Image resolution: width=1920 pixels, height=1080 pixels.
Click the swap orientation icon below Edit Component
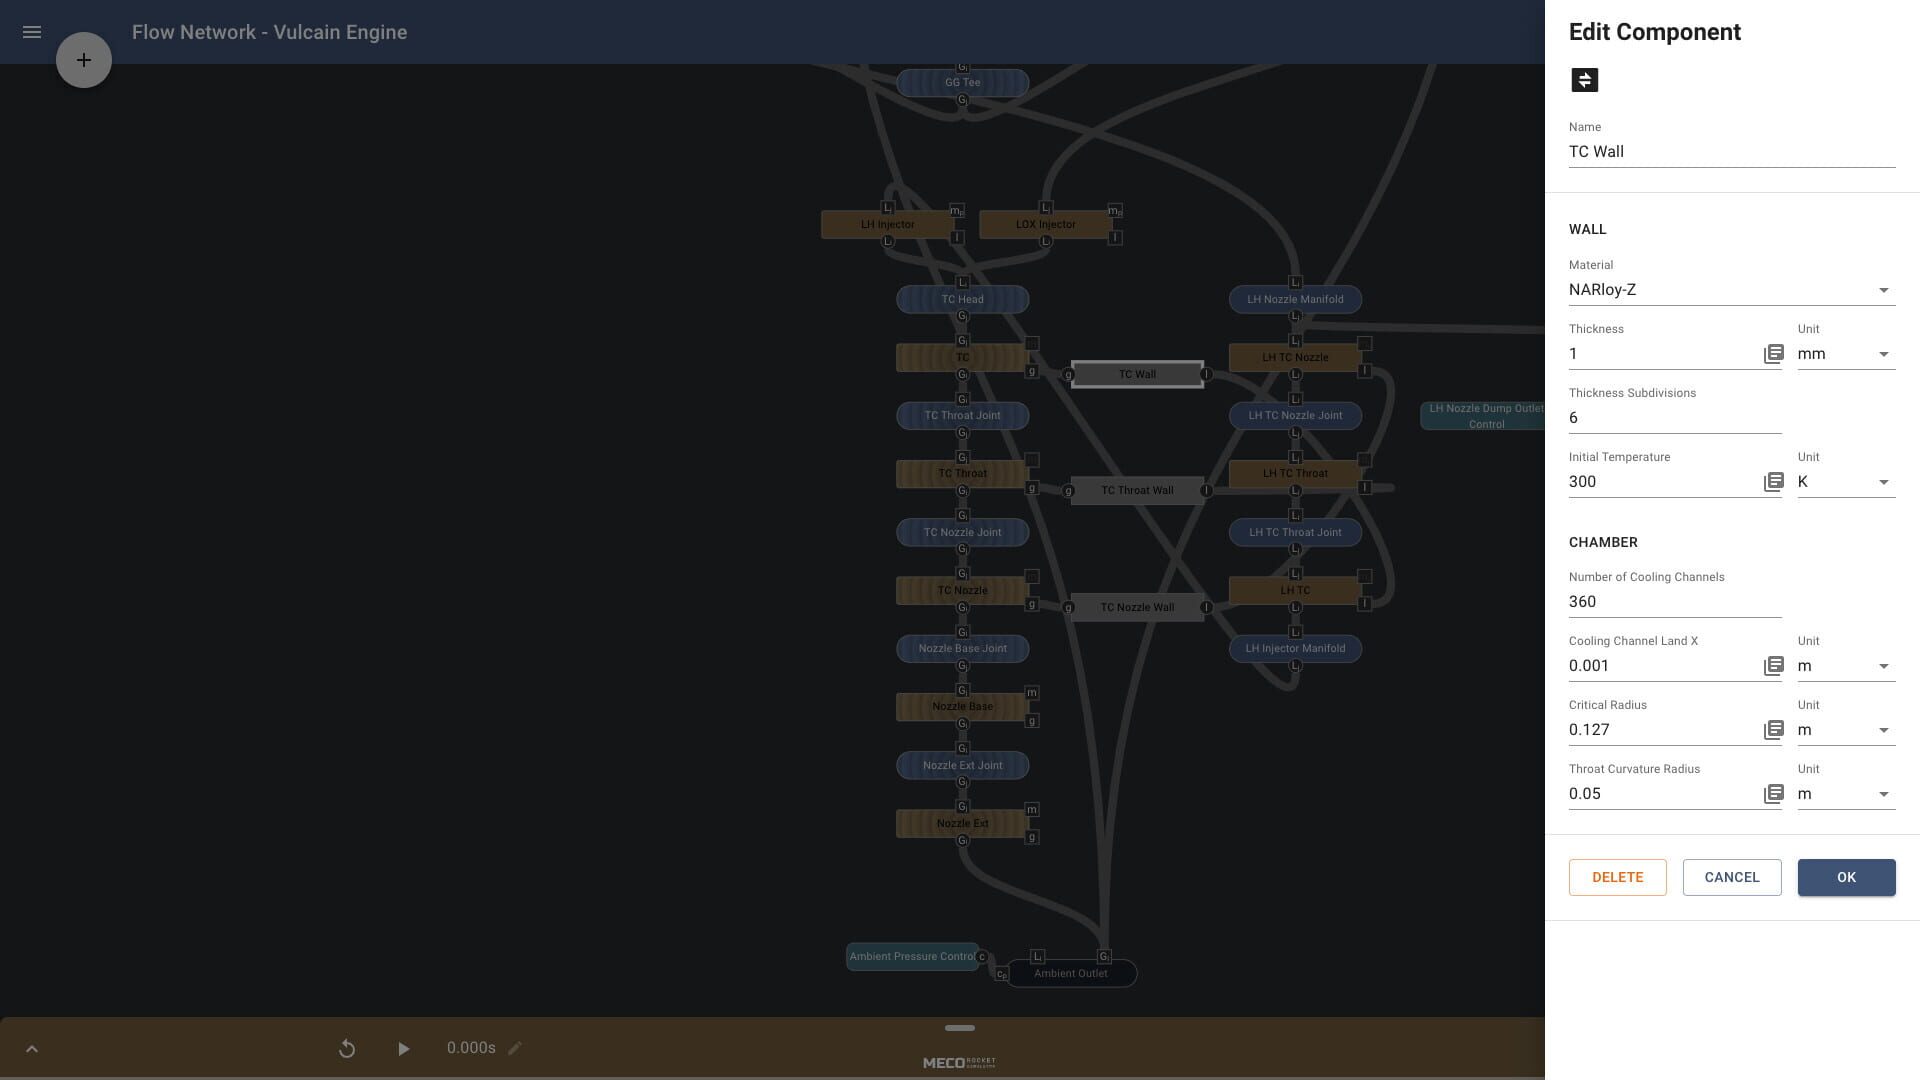[x=1584, y=80]
